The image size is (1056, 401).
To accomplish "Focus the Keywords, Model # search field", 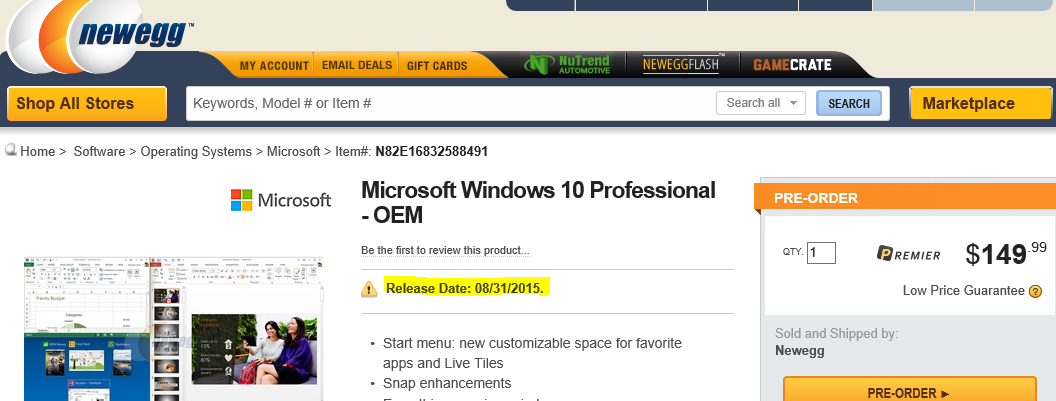I will (450, 103).
